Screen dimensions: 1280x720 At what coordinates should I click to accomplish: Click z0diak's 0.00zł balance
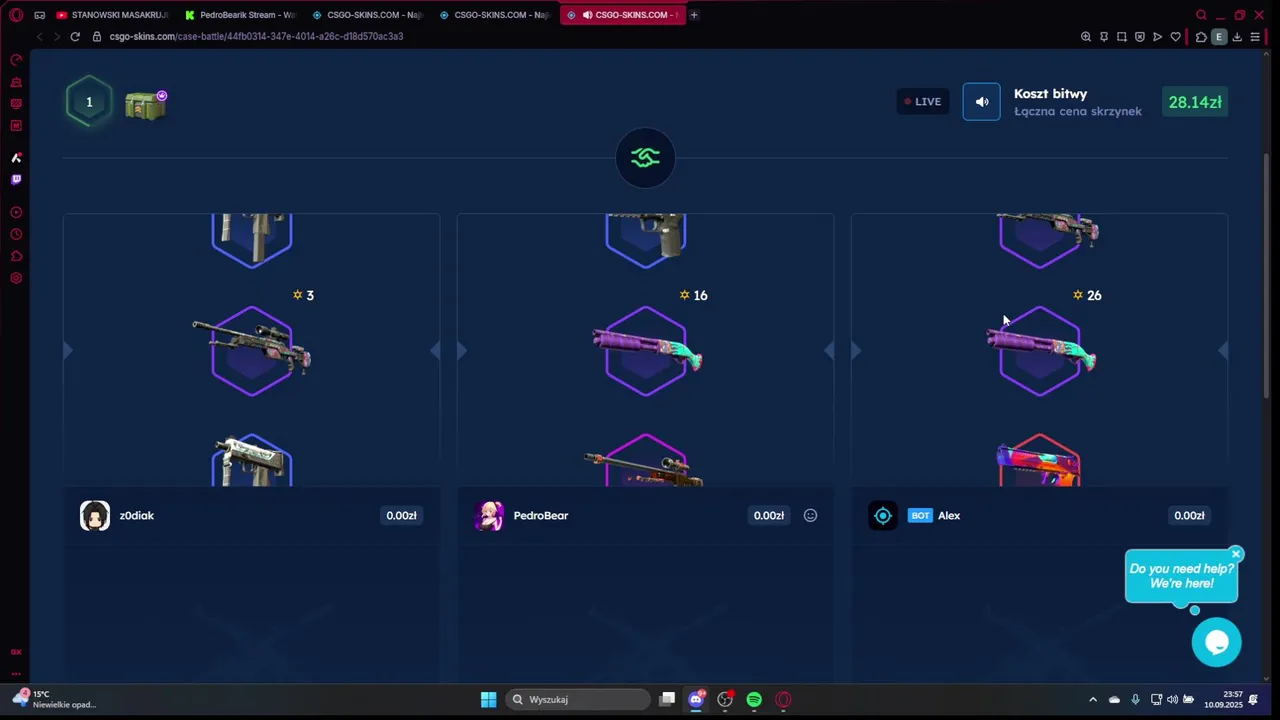[x=401, y=516]
